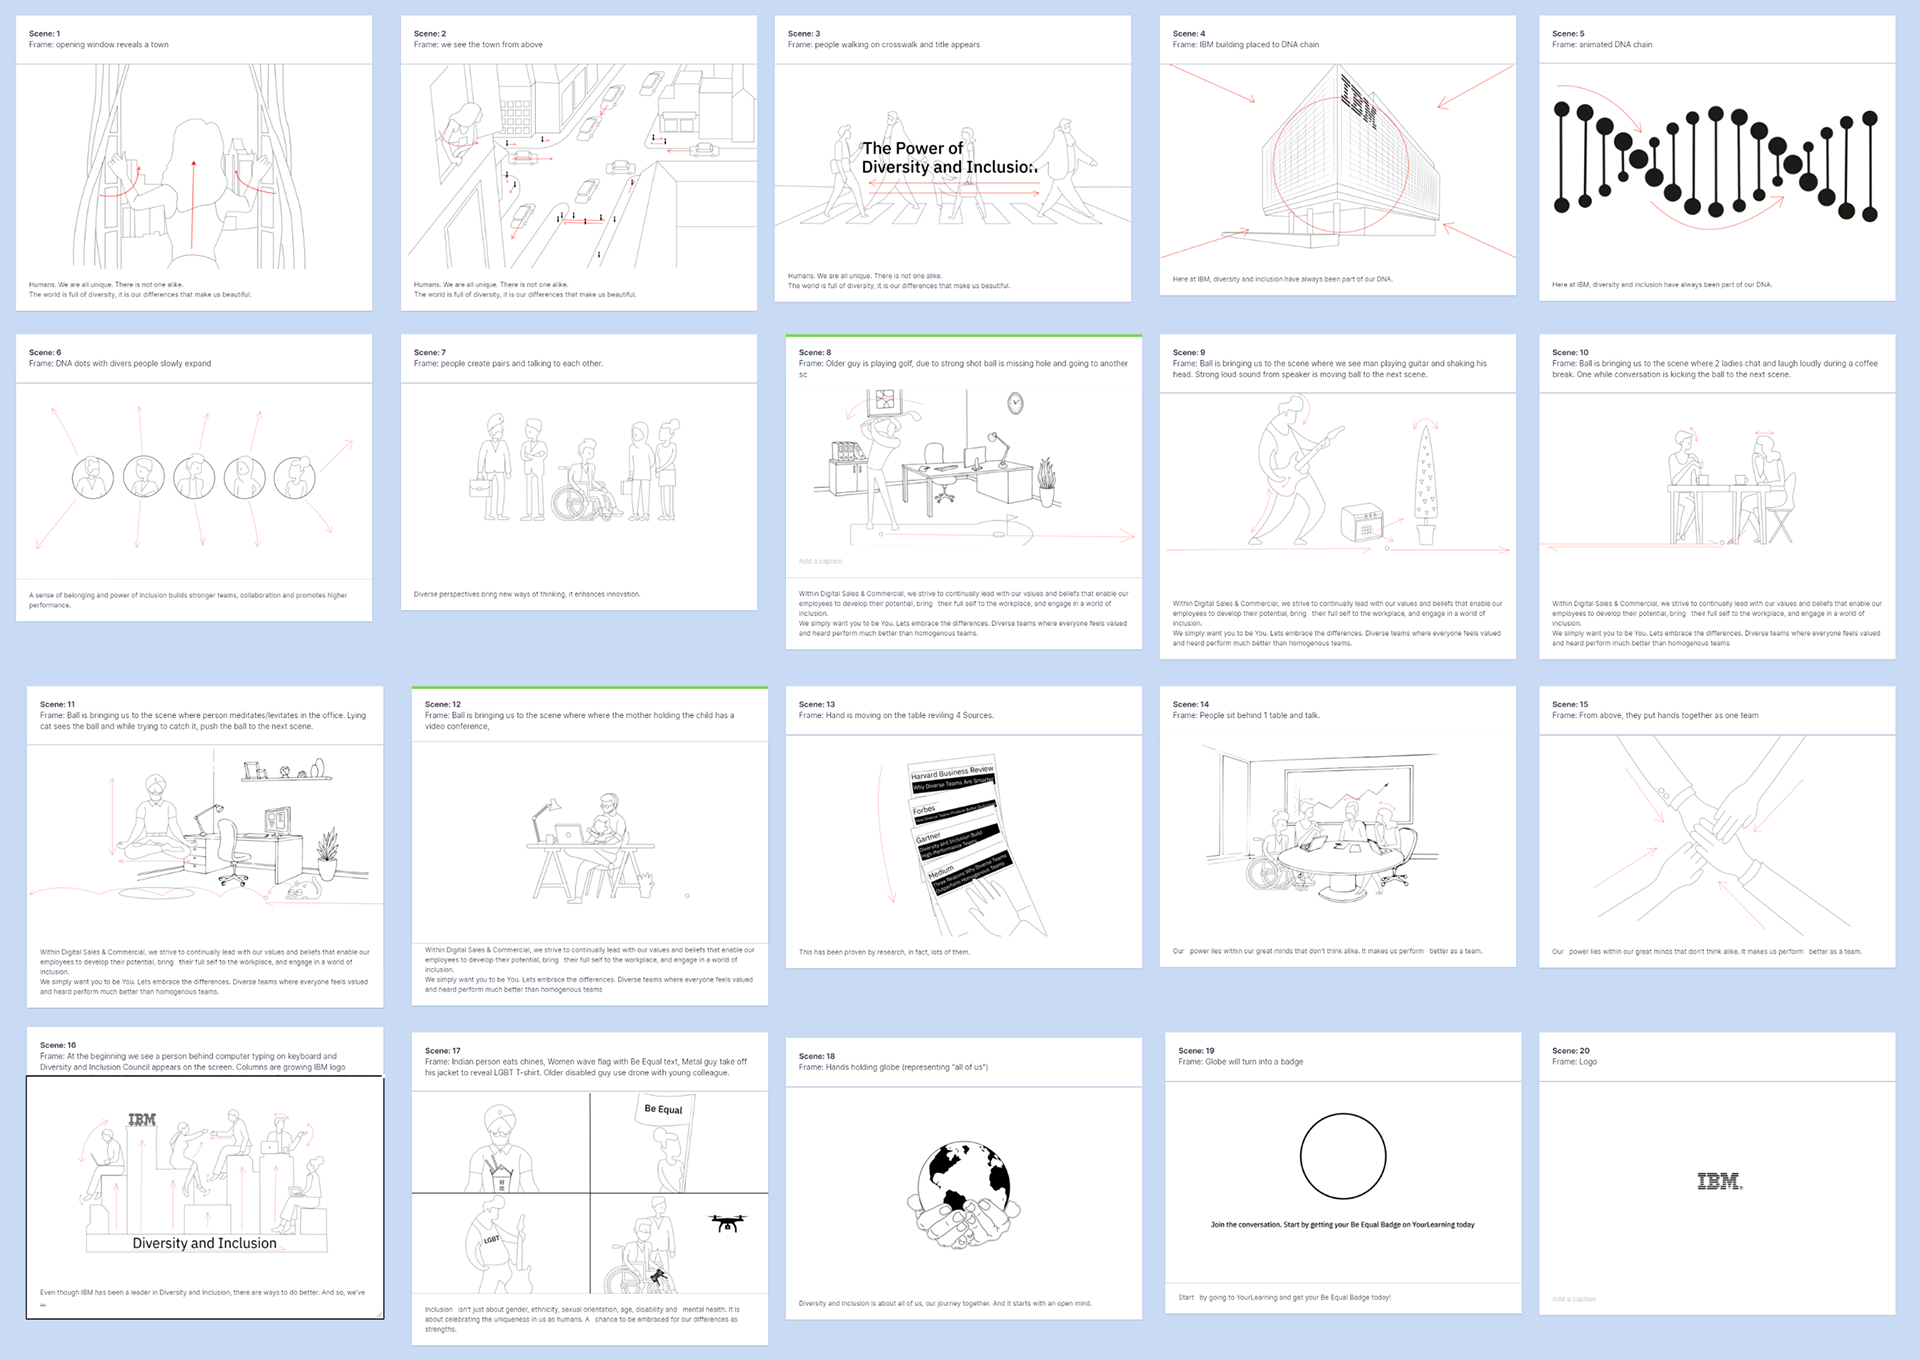Open the Scene 2 town-from-above frame
This screenshot has width=1920, height=1360.
click(x=579, y=167)
